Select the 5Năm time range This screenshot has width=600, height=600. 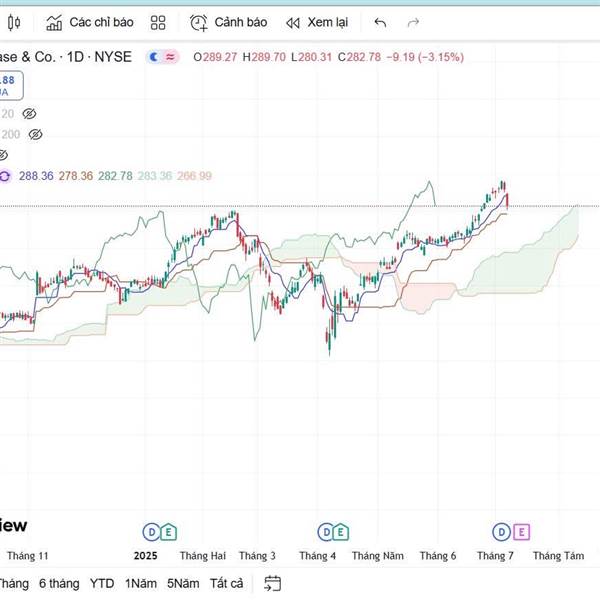click(183, 584)
